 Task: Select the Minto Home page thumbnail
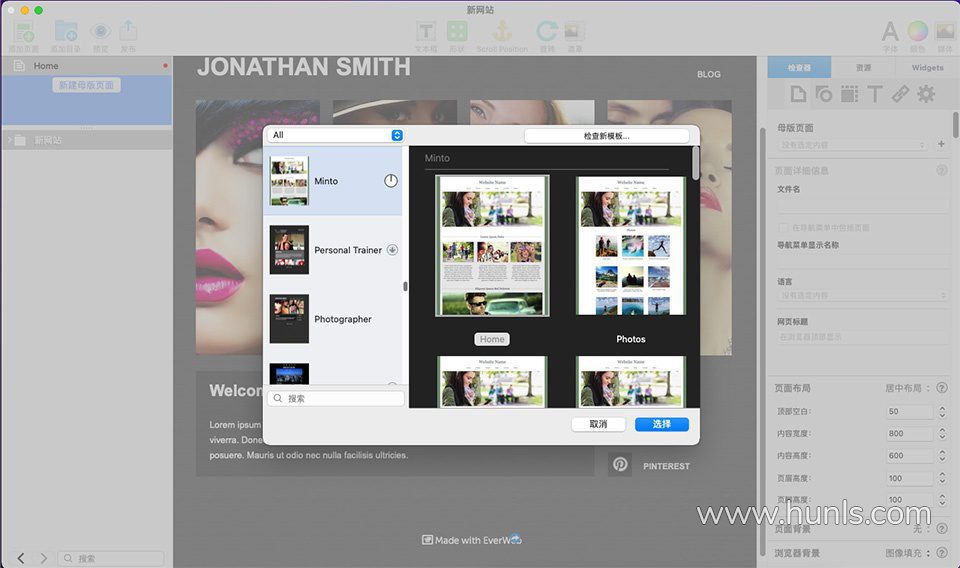click(492, 245)
